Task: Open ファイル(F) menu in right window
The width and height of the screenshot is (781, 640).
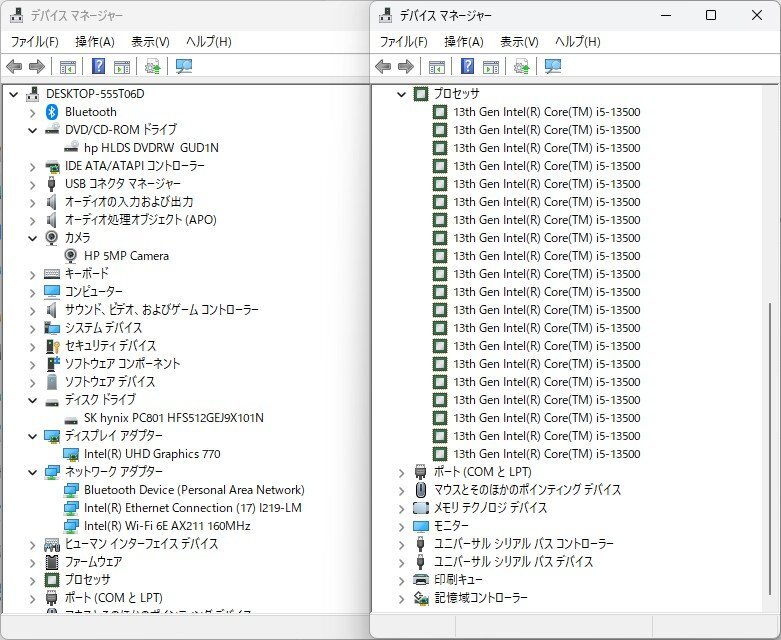Action: pos(403,42)
